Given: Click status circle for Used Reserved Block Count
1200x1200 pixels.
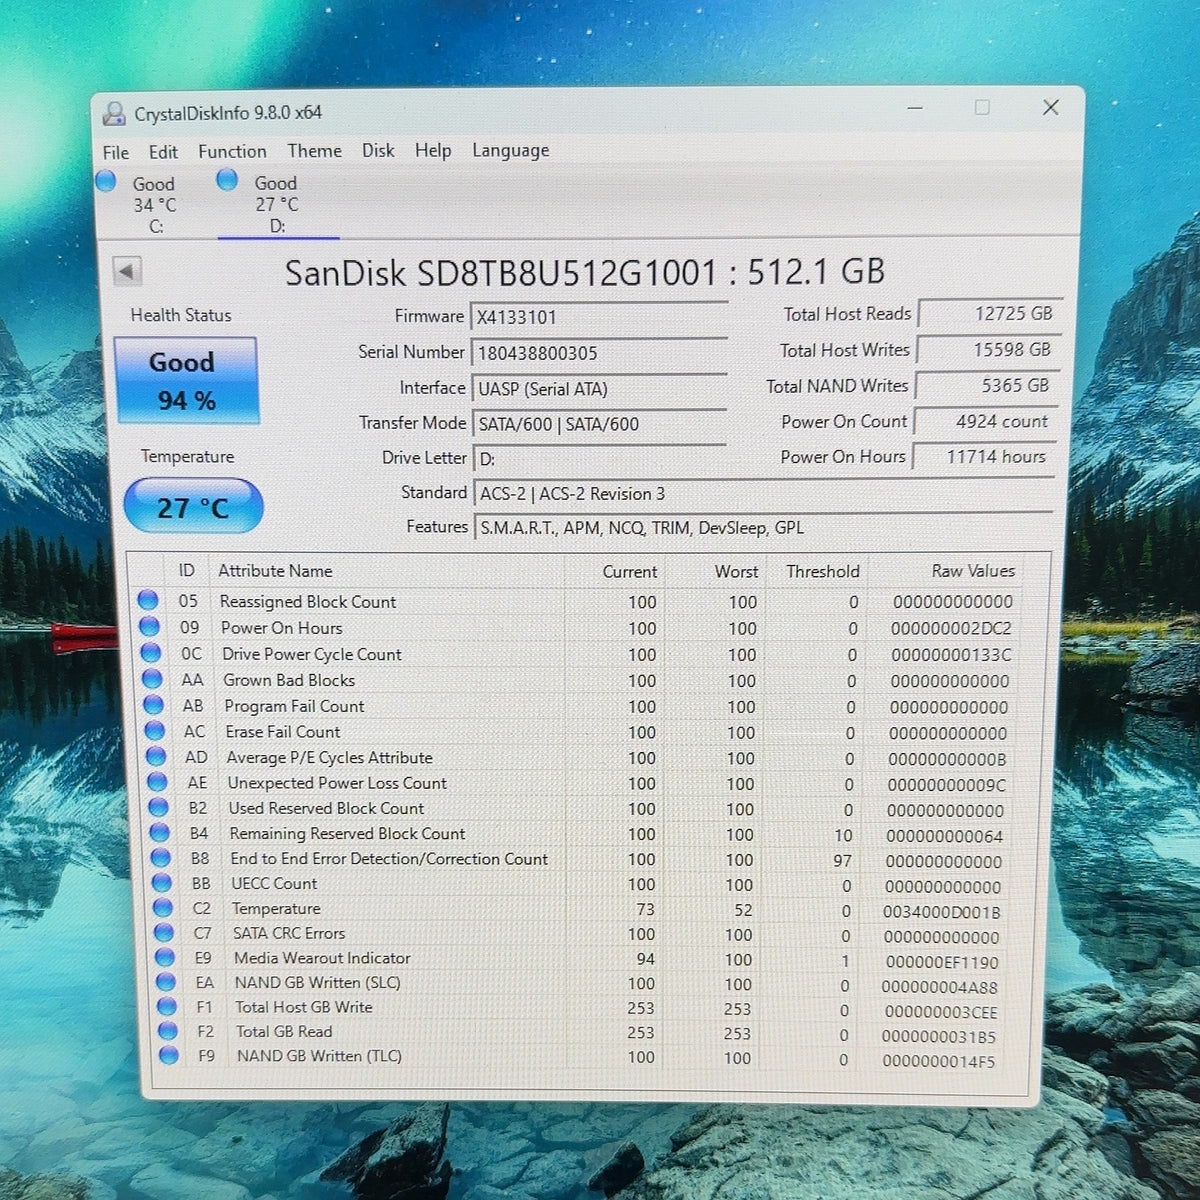Looking at the screenshot, I should [158, 807].
